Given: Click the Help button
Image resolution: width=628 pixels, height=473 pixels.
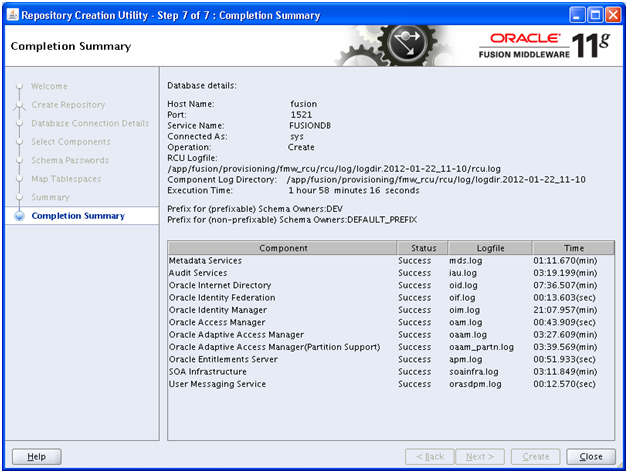Looking at the screenshot, I should [36, 457].
